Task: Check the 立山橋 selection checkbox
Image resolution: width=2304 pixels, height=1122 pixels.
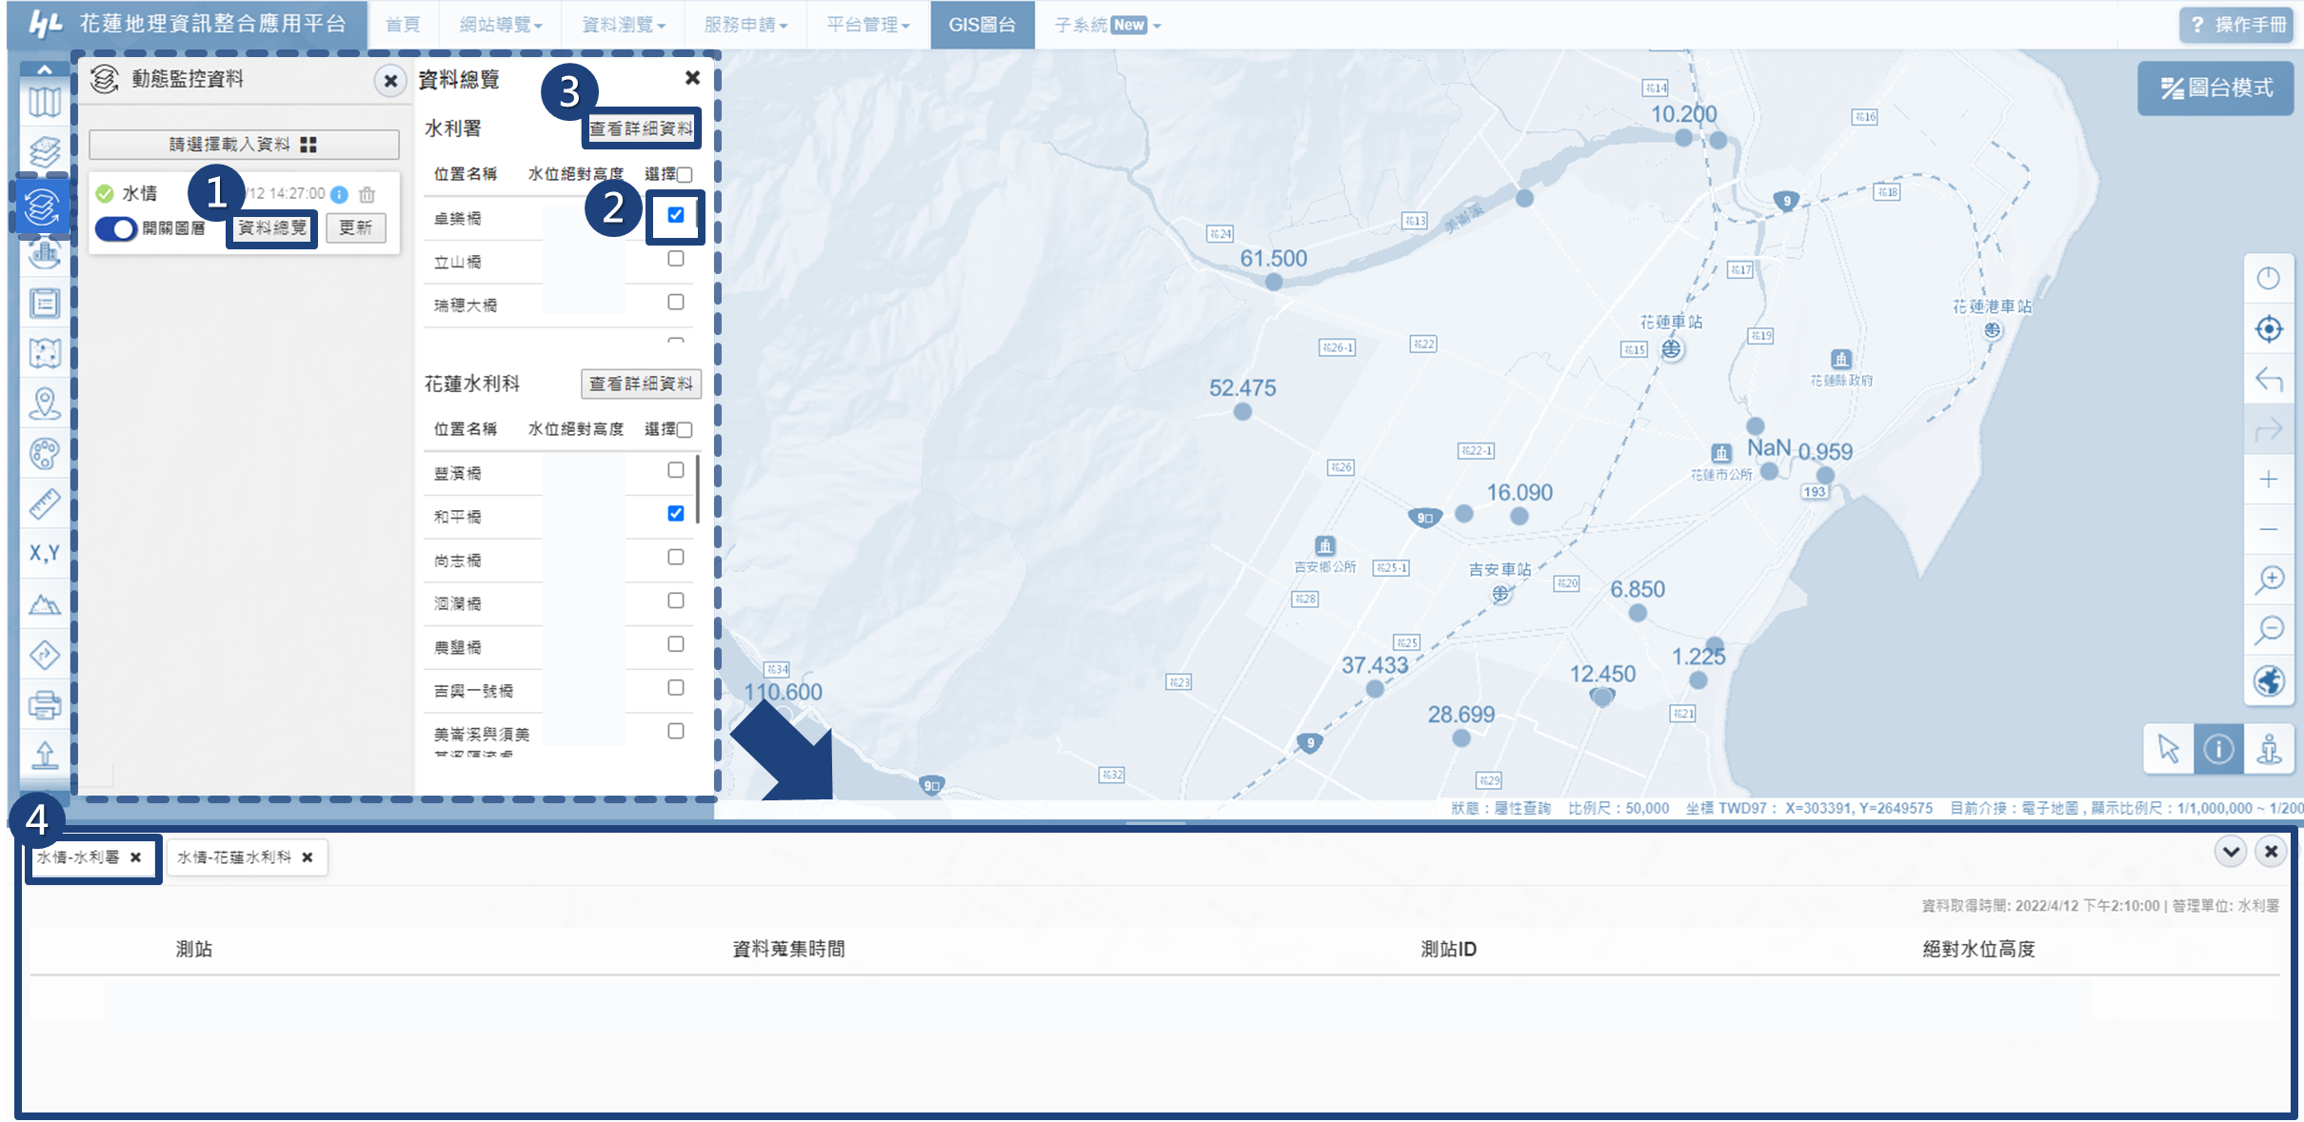Action: pos(676,259)
